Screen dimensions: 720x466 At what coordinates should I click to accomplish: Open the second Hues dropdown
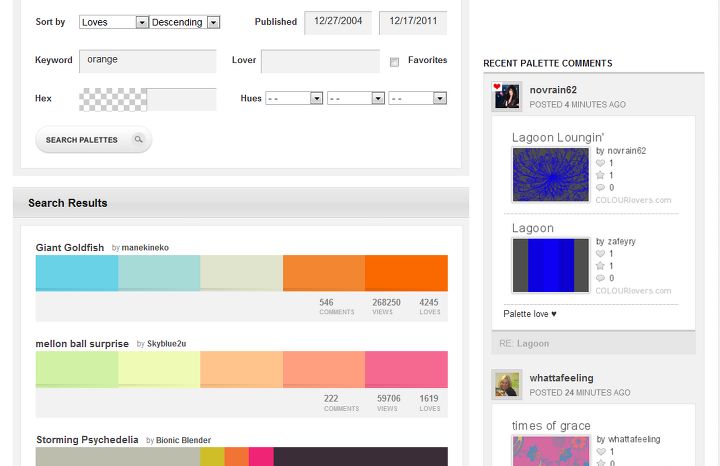pos(355,98)
